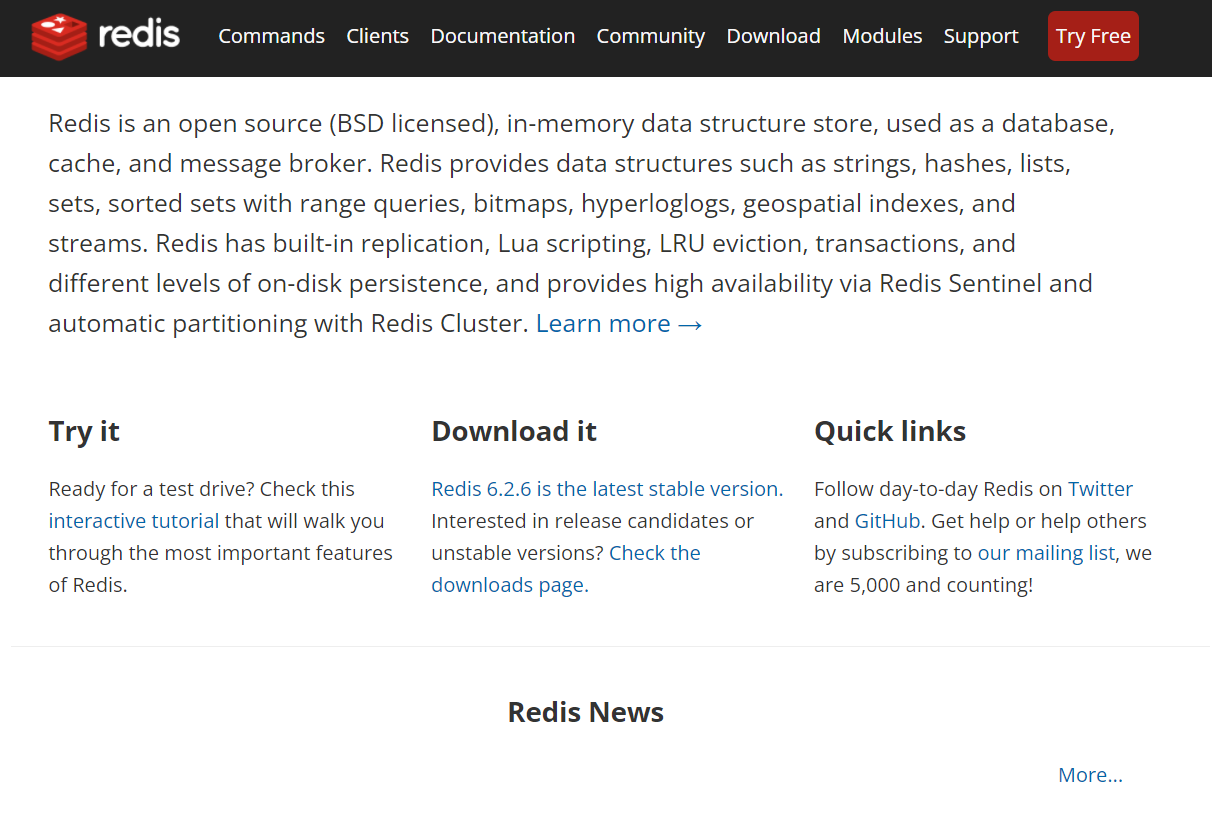Viewport: 1212px width, 818px height.
Task: Open Documentation in the navigation bar
Action: 502,36
